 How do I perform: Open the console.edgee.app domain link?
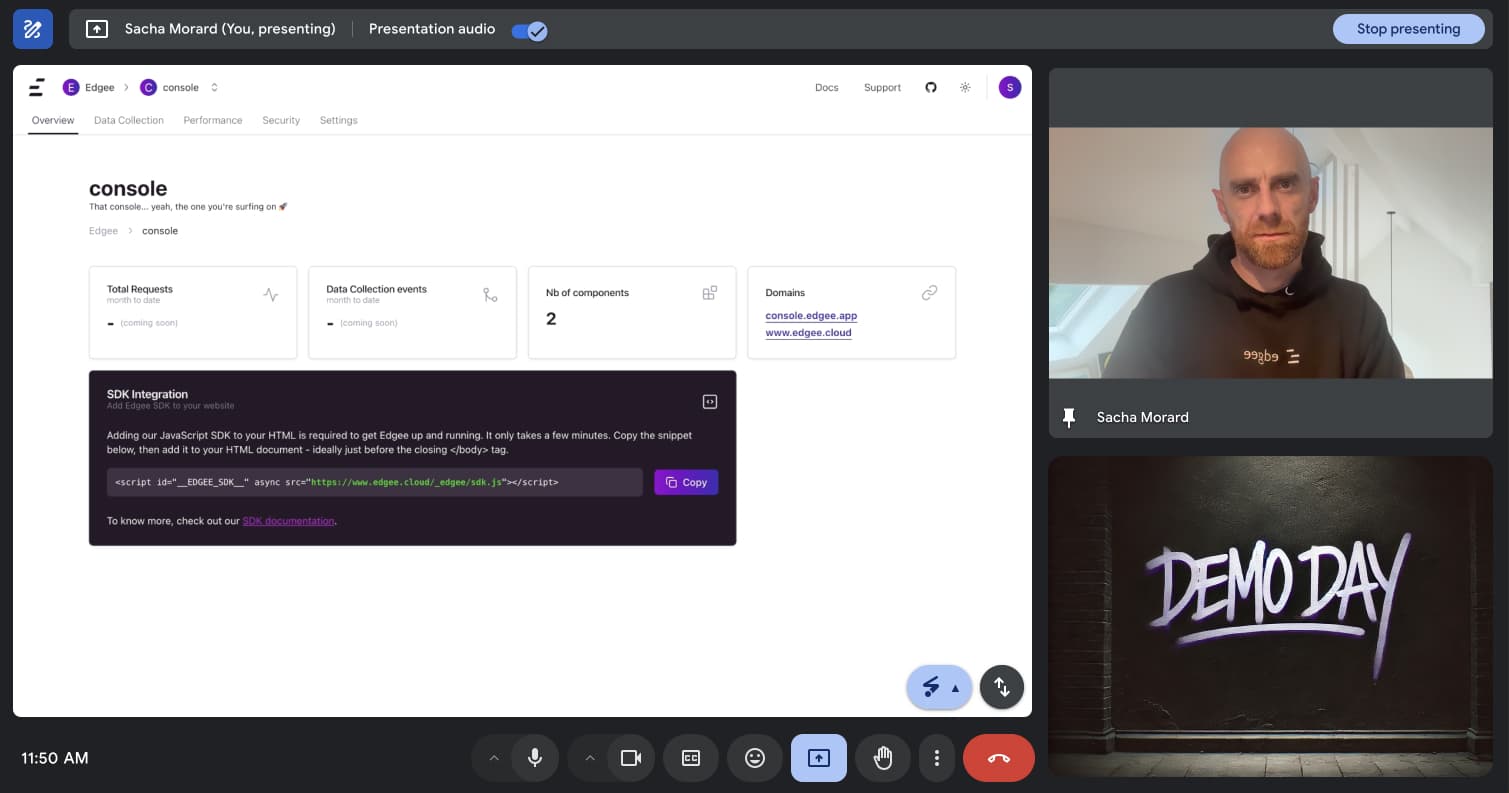tap(811, 316)
